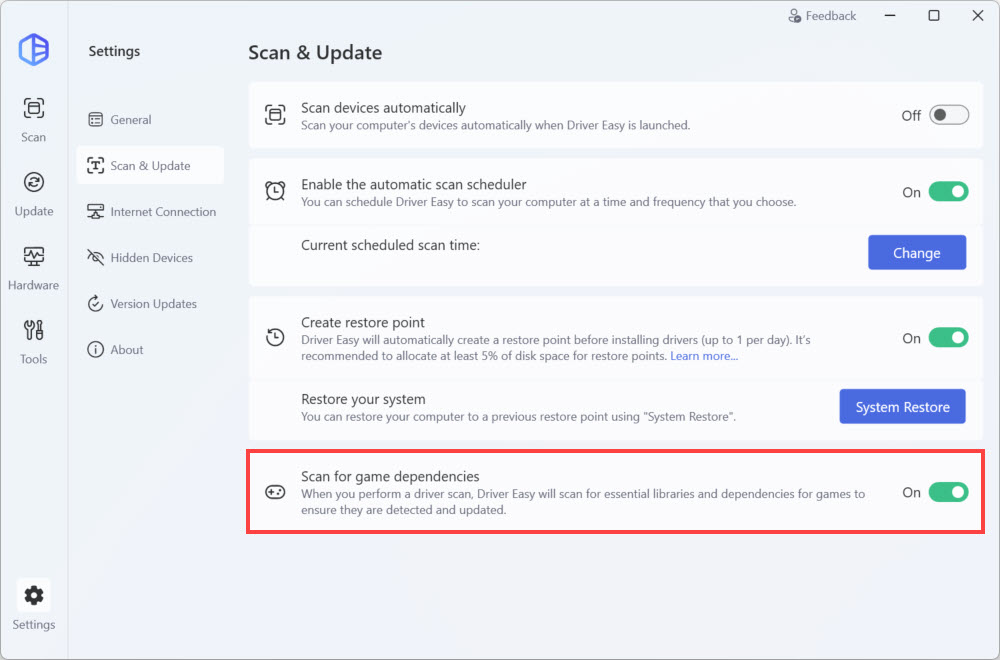Open Hidden Devices settings
The height and width of the screenshot is (660, 1000).
coord(151,258)
